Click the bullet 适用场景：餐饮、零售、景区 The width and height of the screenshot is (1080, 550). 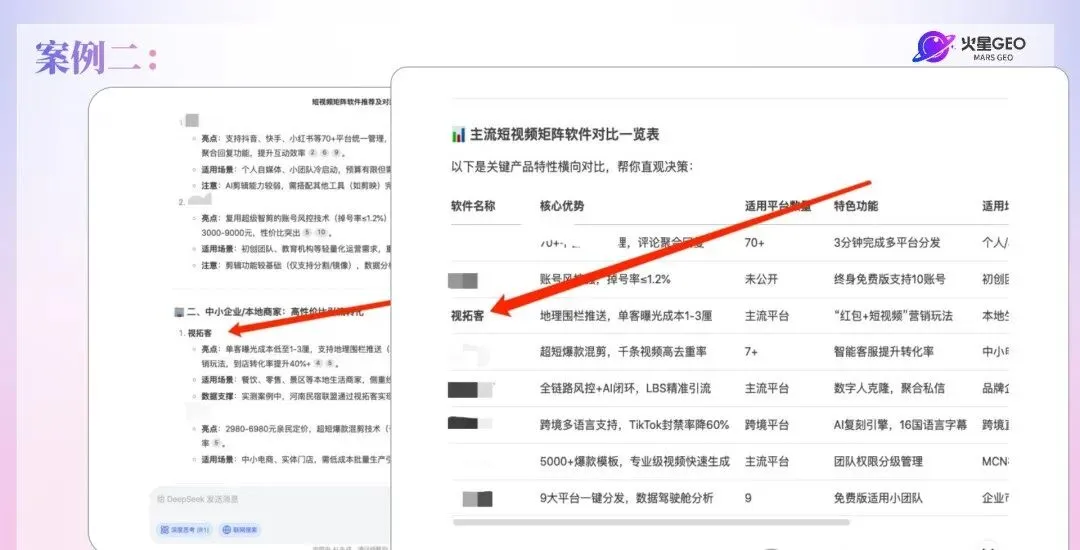(x=295, y=380)
